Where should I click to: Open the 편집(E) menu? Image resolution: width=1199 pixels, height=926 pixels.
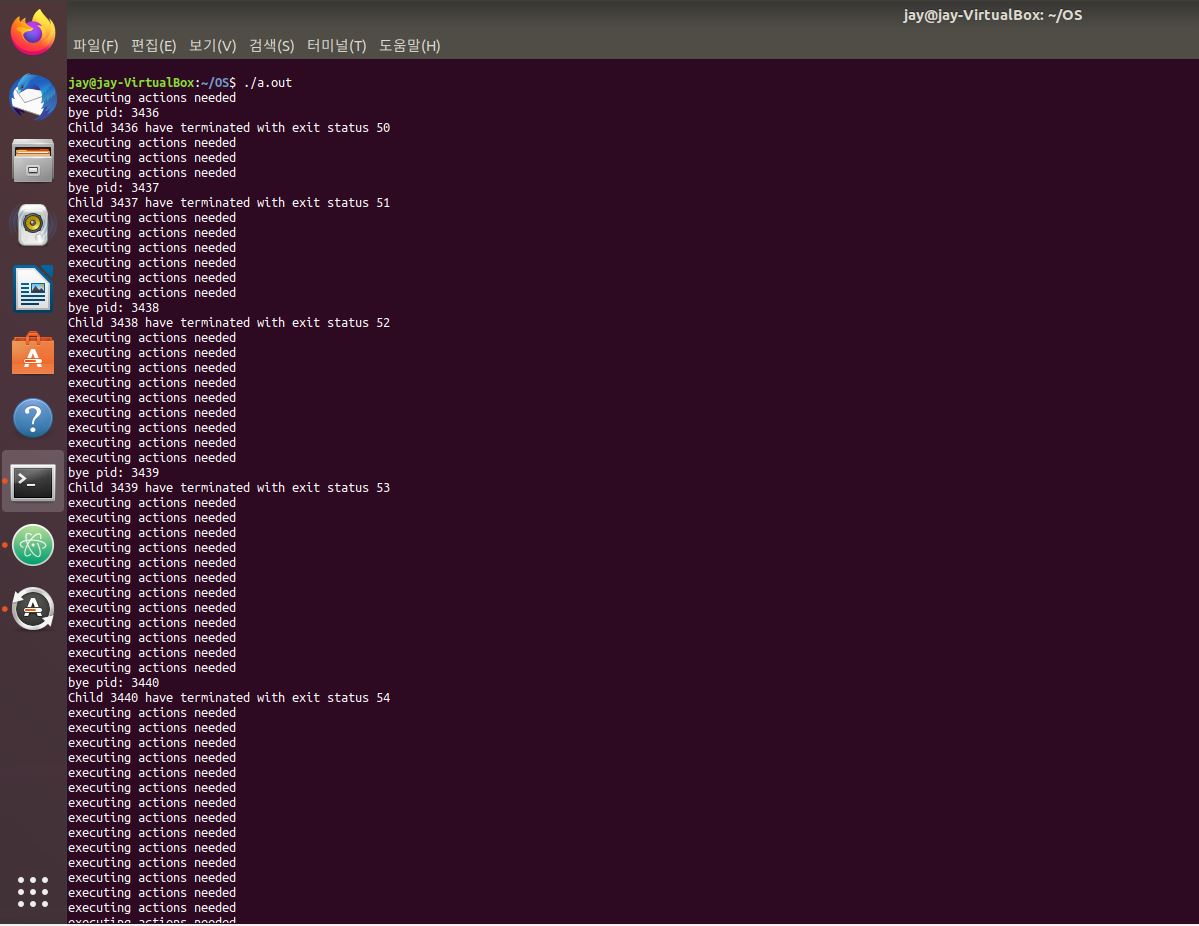pyautogui.click(x=154, y=46)
